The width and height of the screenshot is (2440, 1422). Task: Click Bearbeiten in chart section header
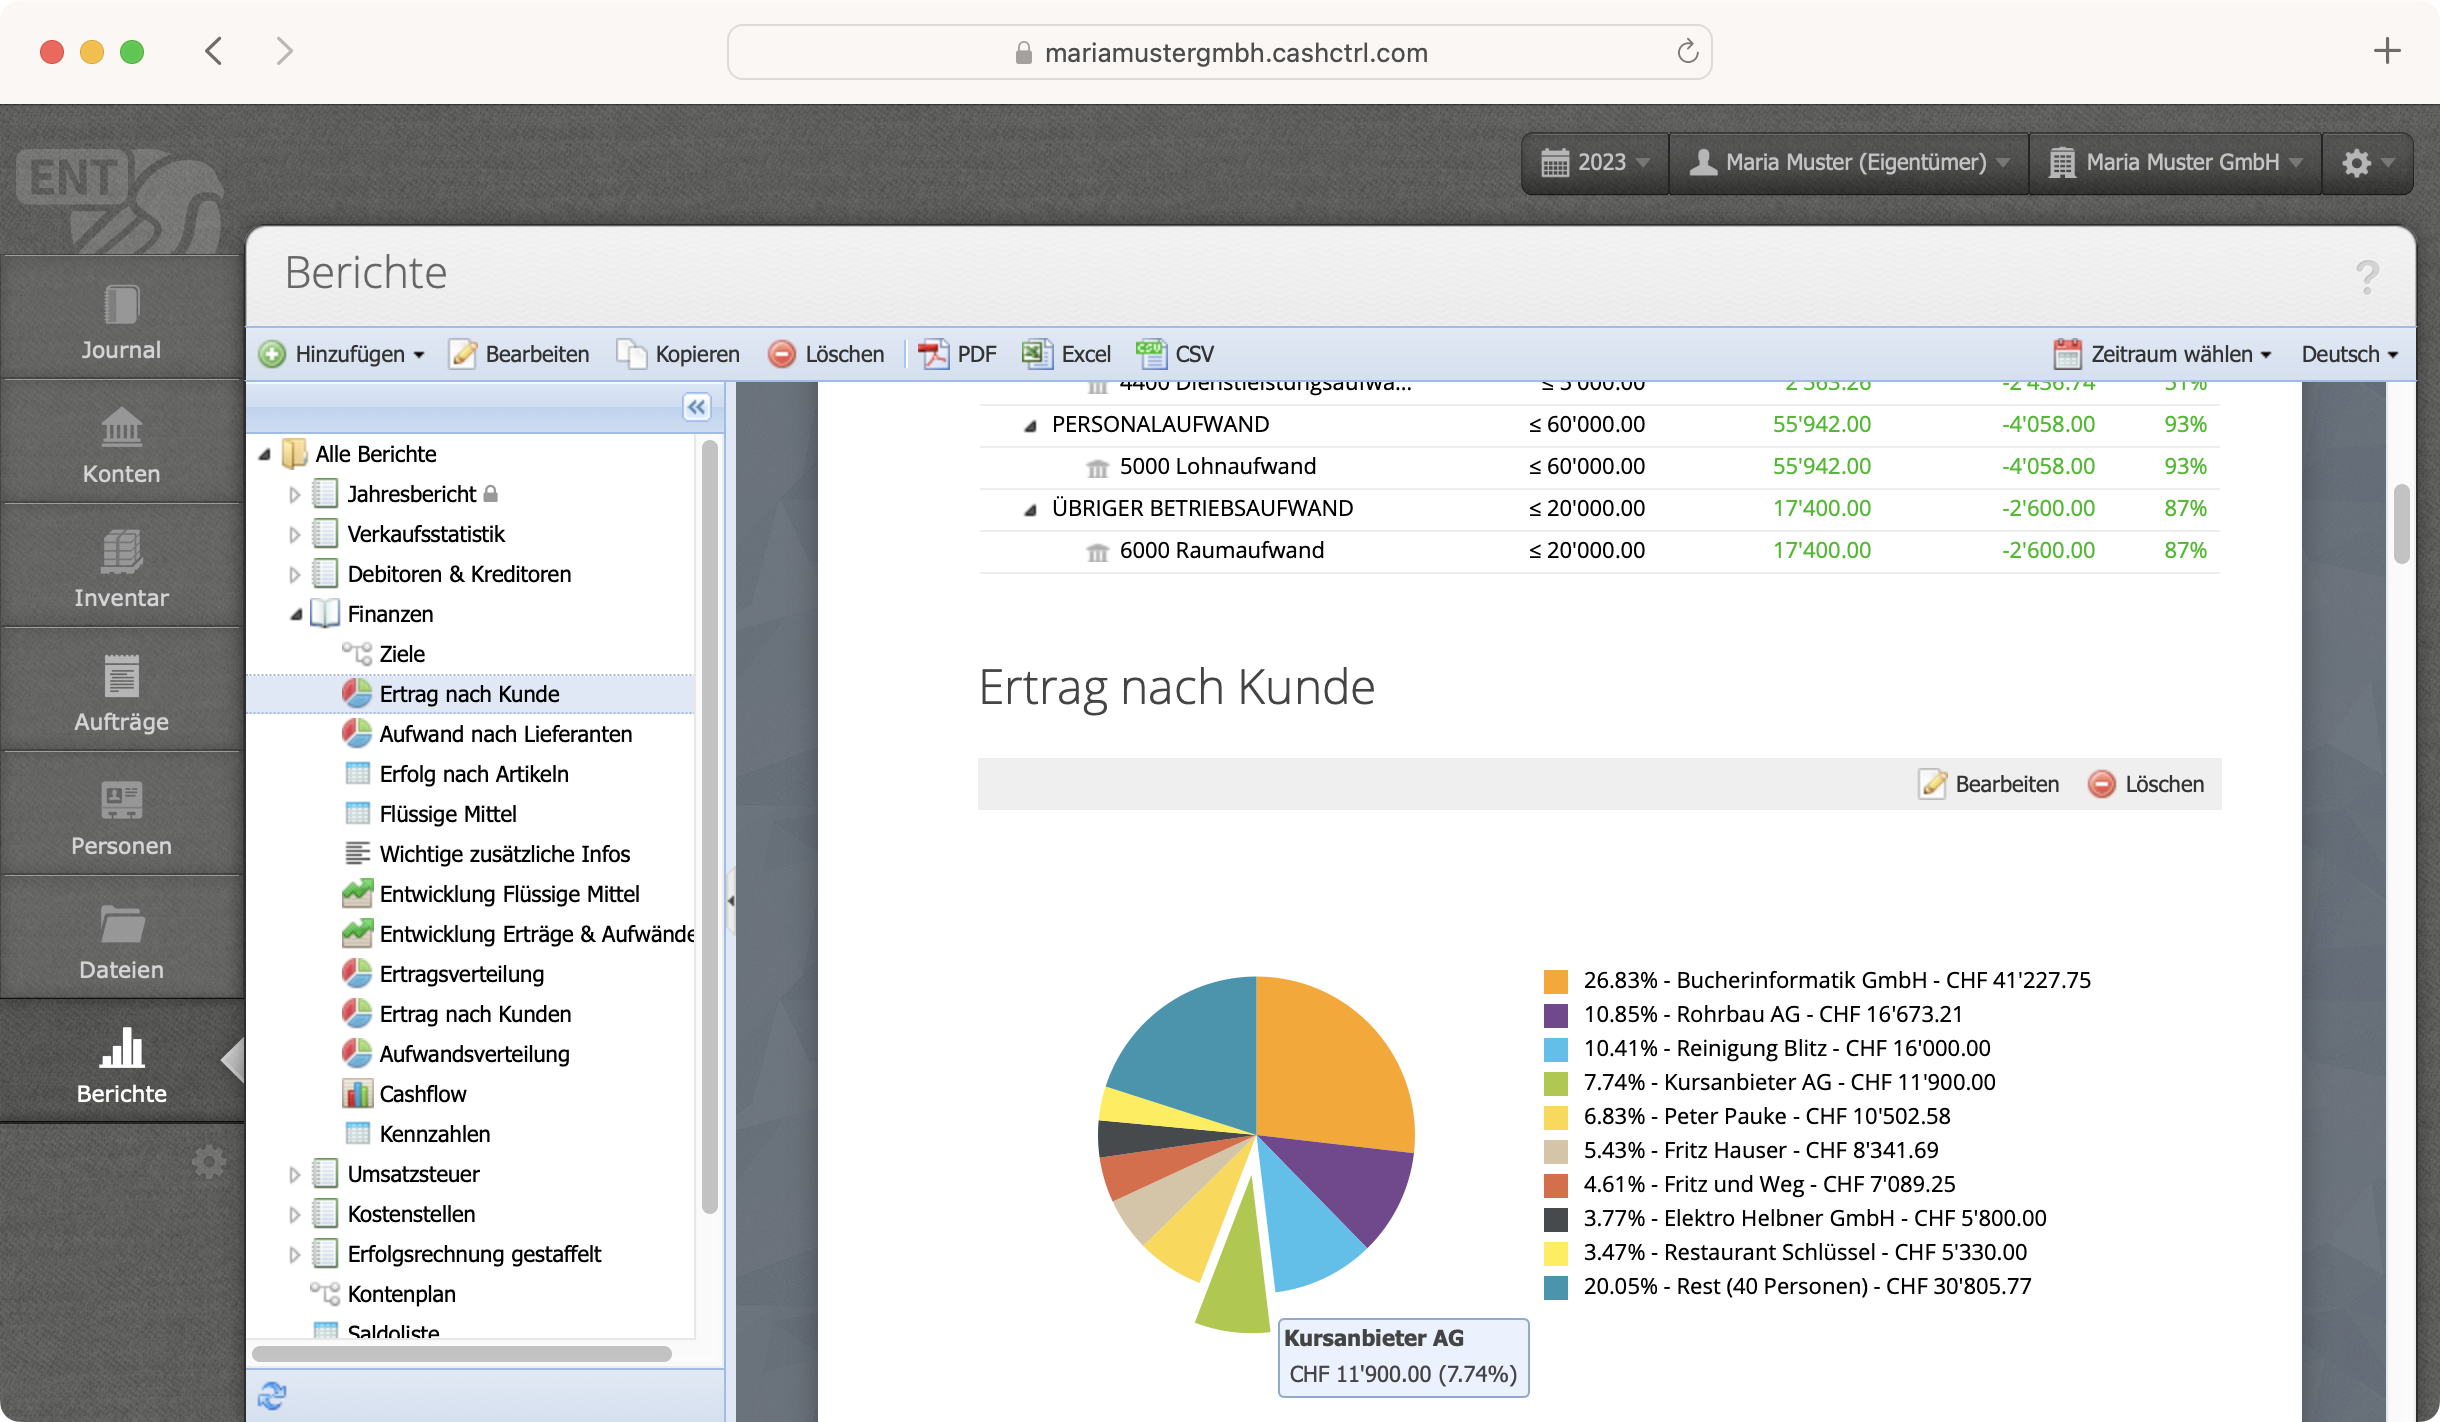coord(1988,784)
